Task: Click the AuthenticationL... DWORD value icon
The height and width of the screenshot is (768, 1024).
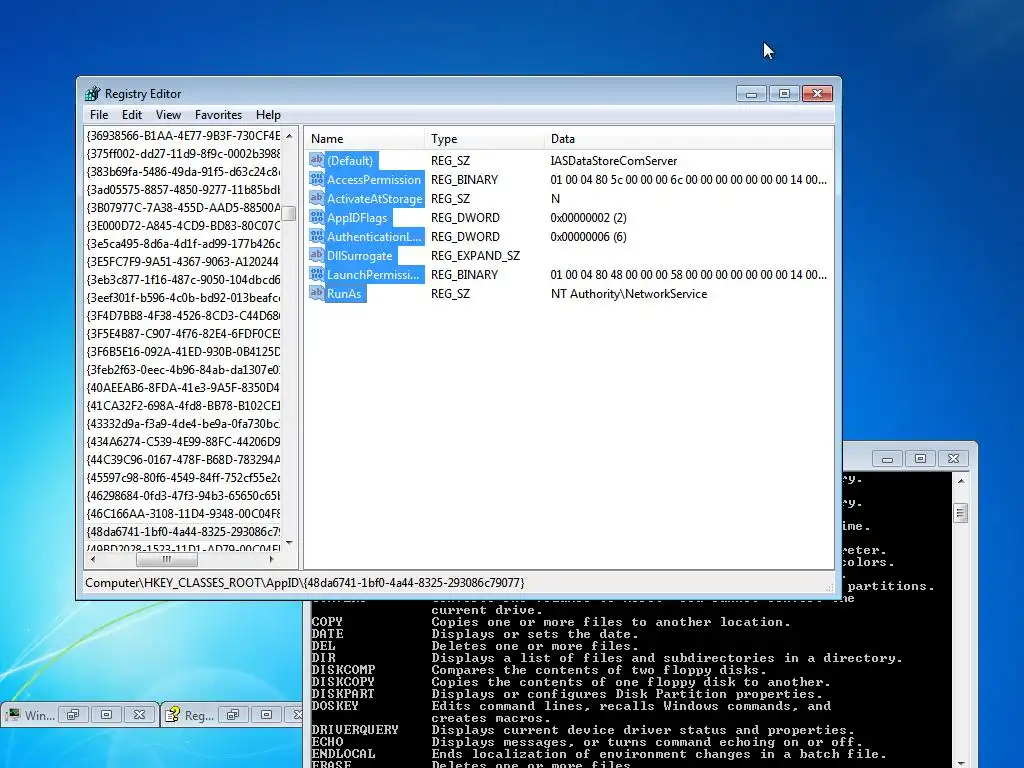Action: coord(317,236)
